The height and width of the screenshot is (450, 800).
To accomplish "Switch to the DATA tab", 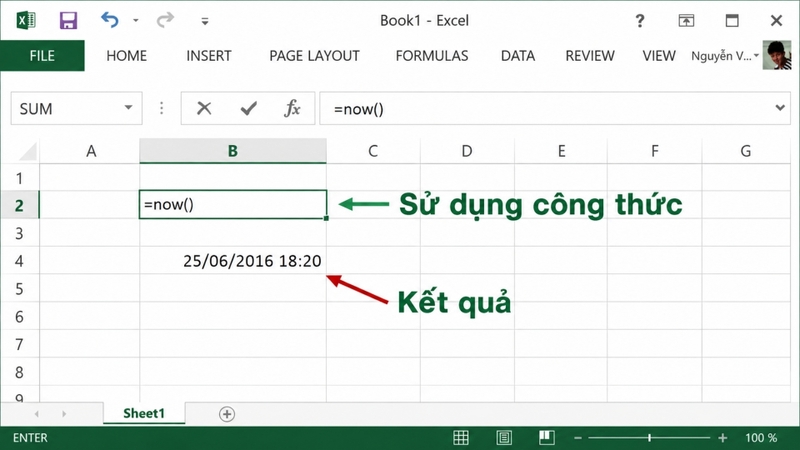I will coord(518,56).
